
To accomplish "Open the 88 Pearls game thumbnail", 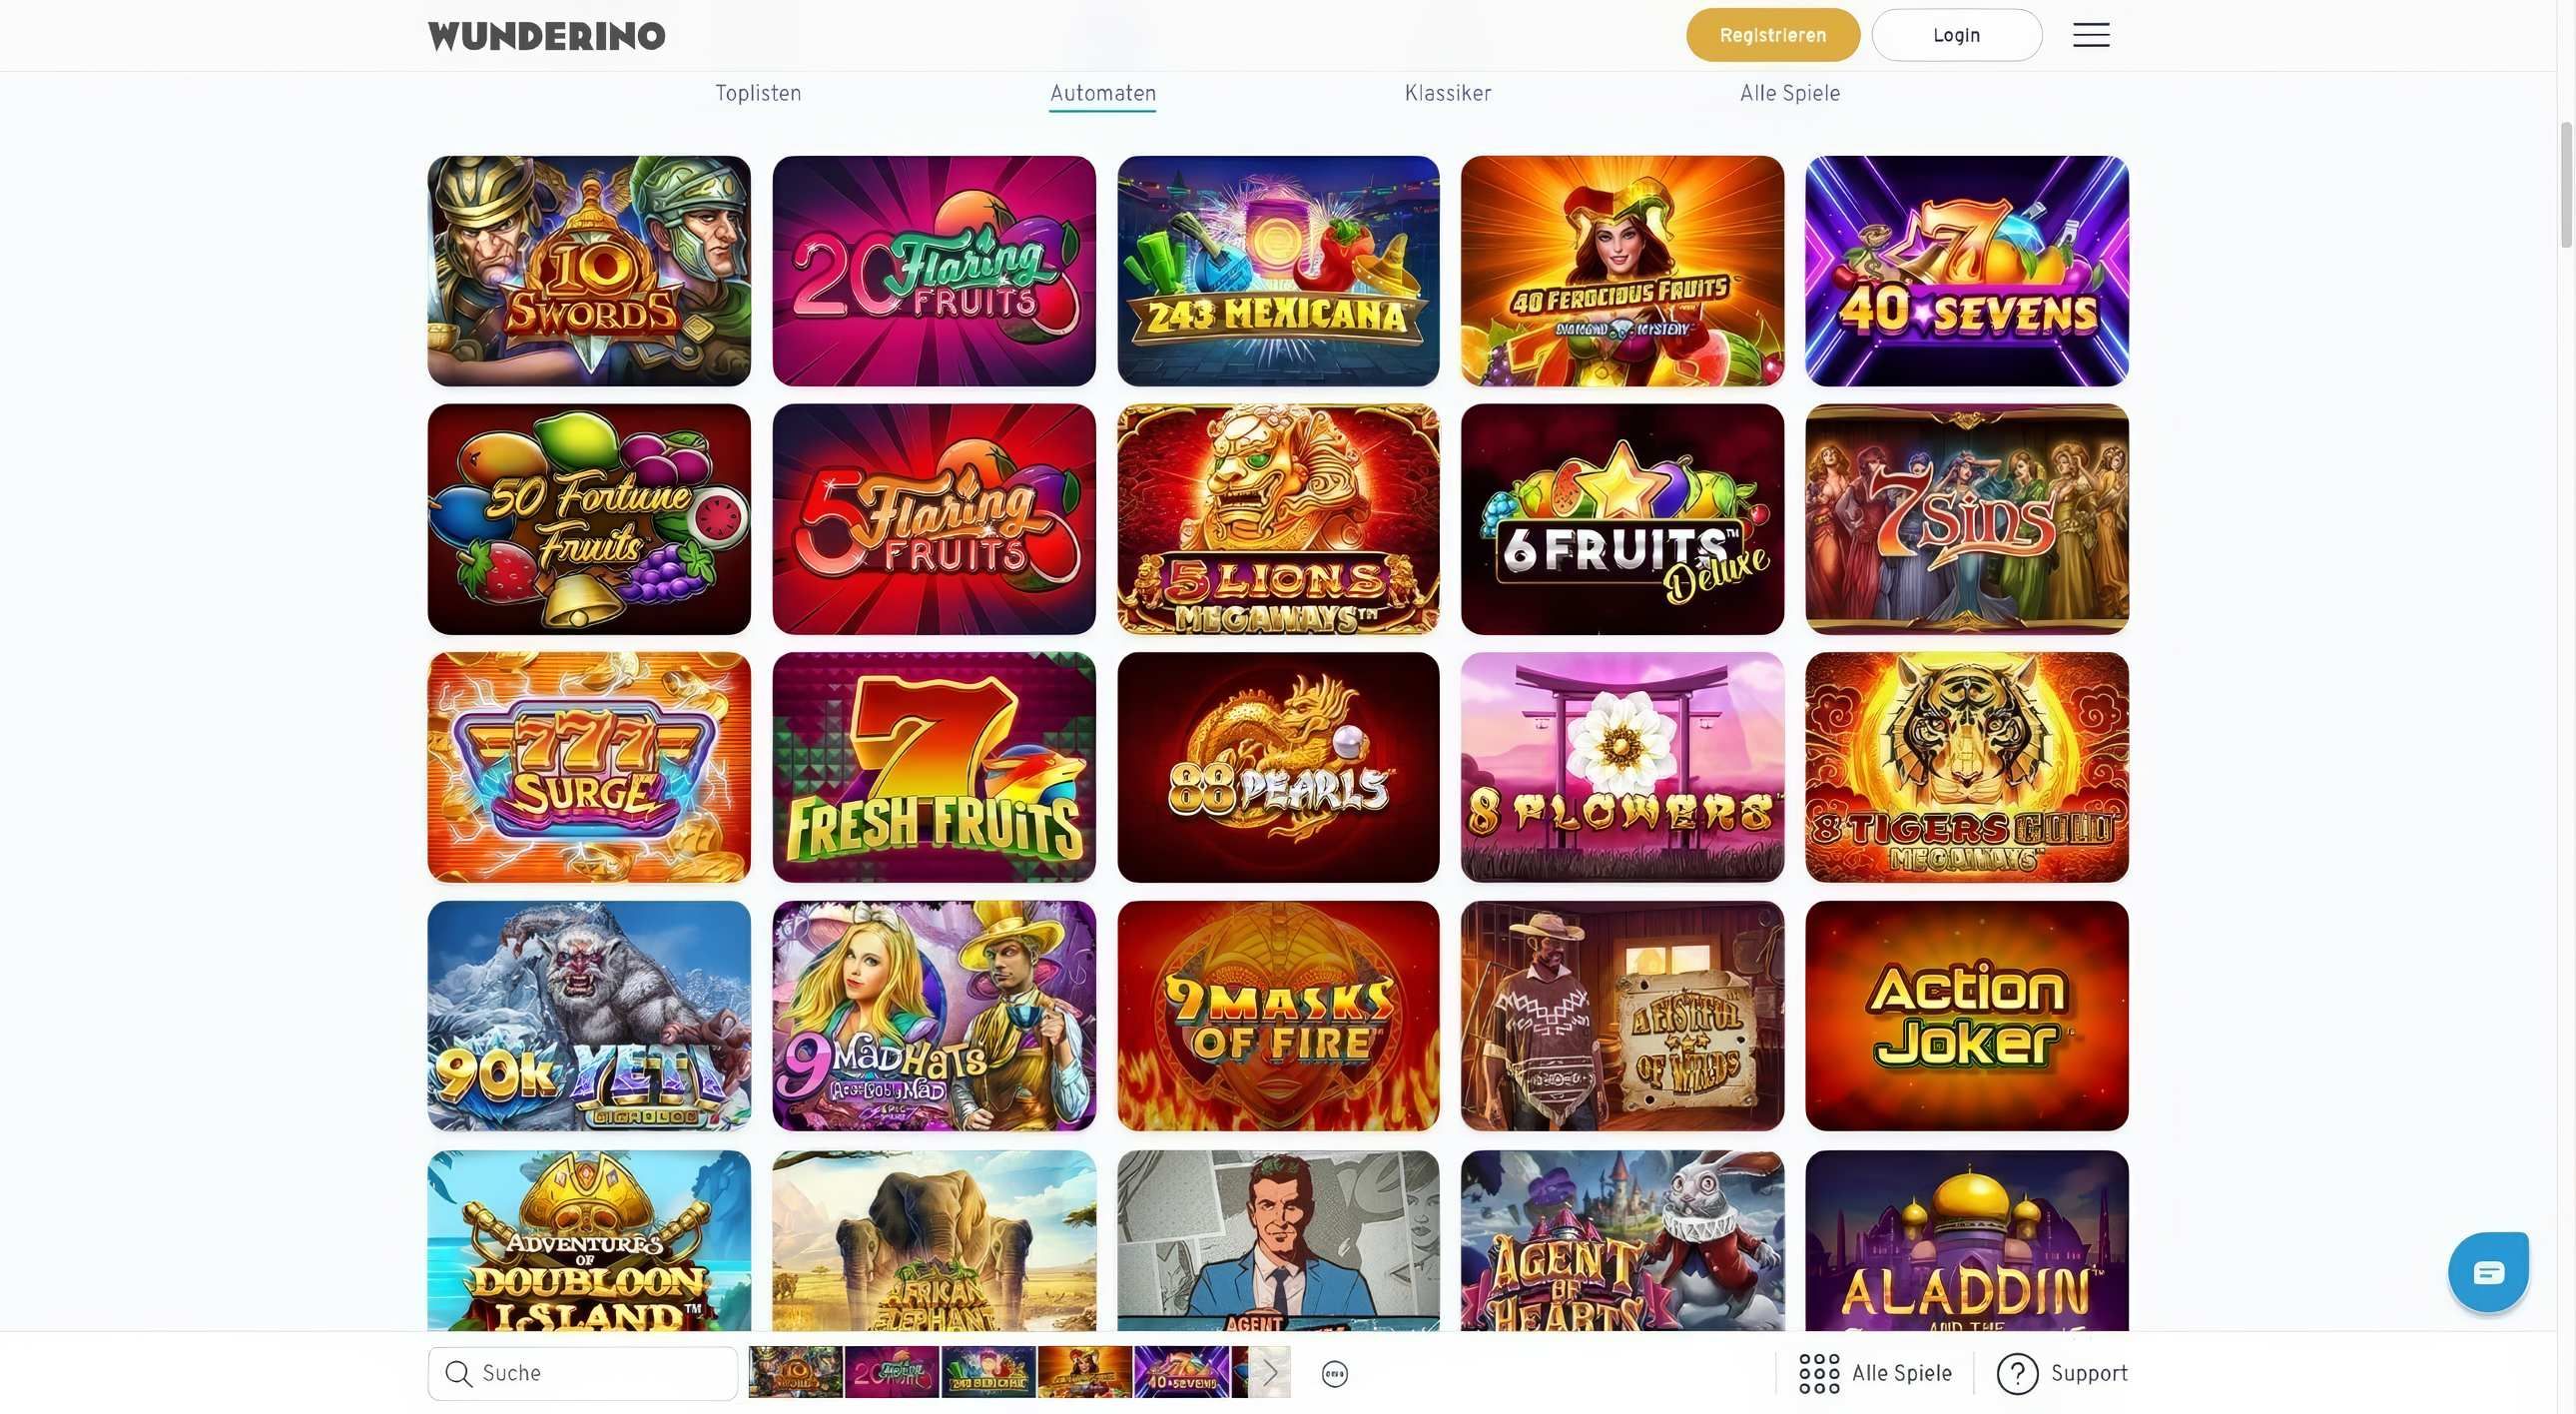I will pos(1278,767).
